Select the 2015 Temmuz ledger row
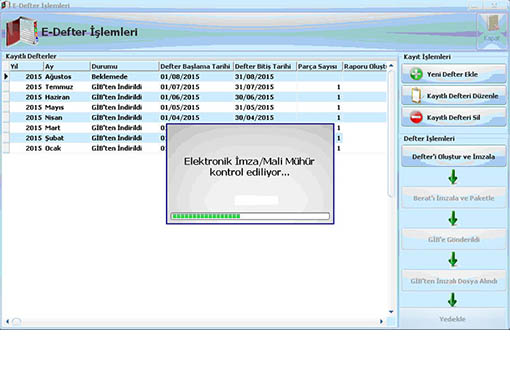 [195, 87]
